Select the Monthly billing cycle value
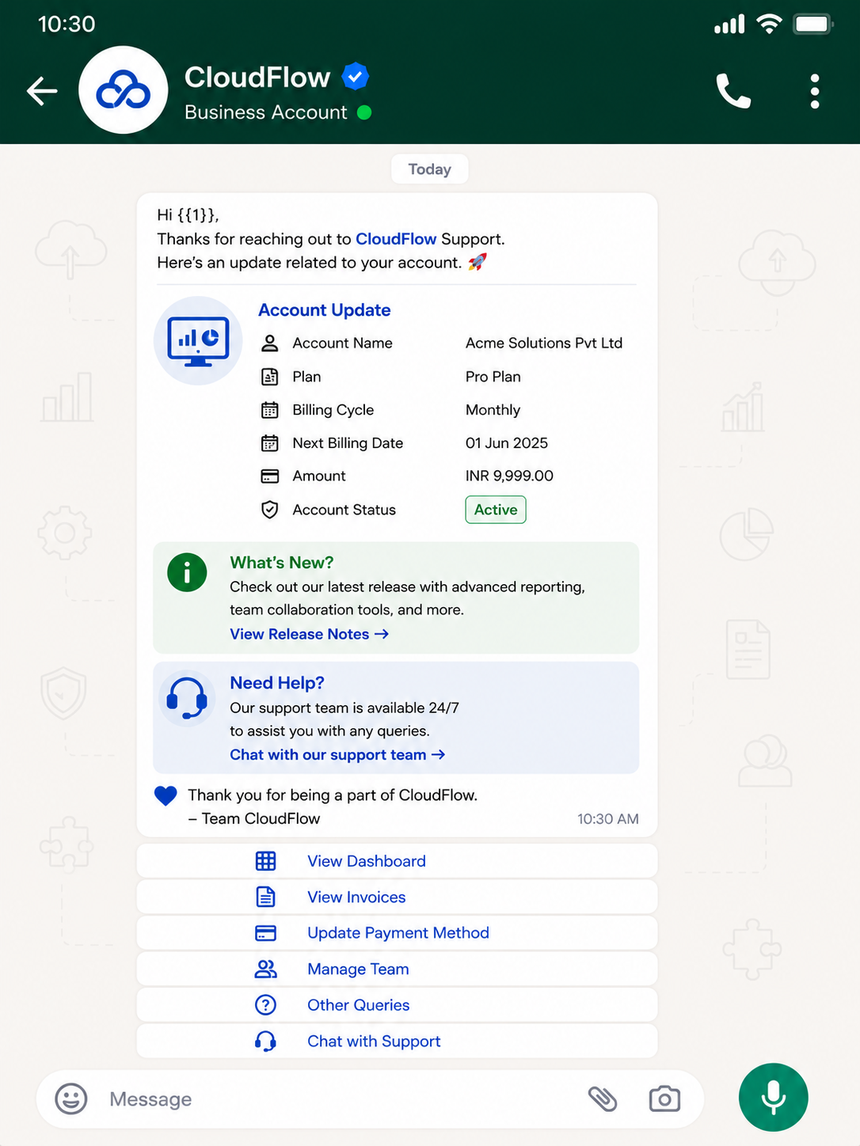Image resolution: width=860 pixels, height=1146 pixels. pyautogui.click(x=493, y=410)
